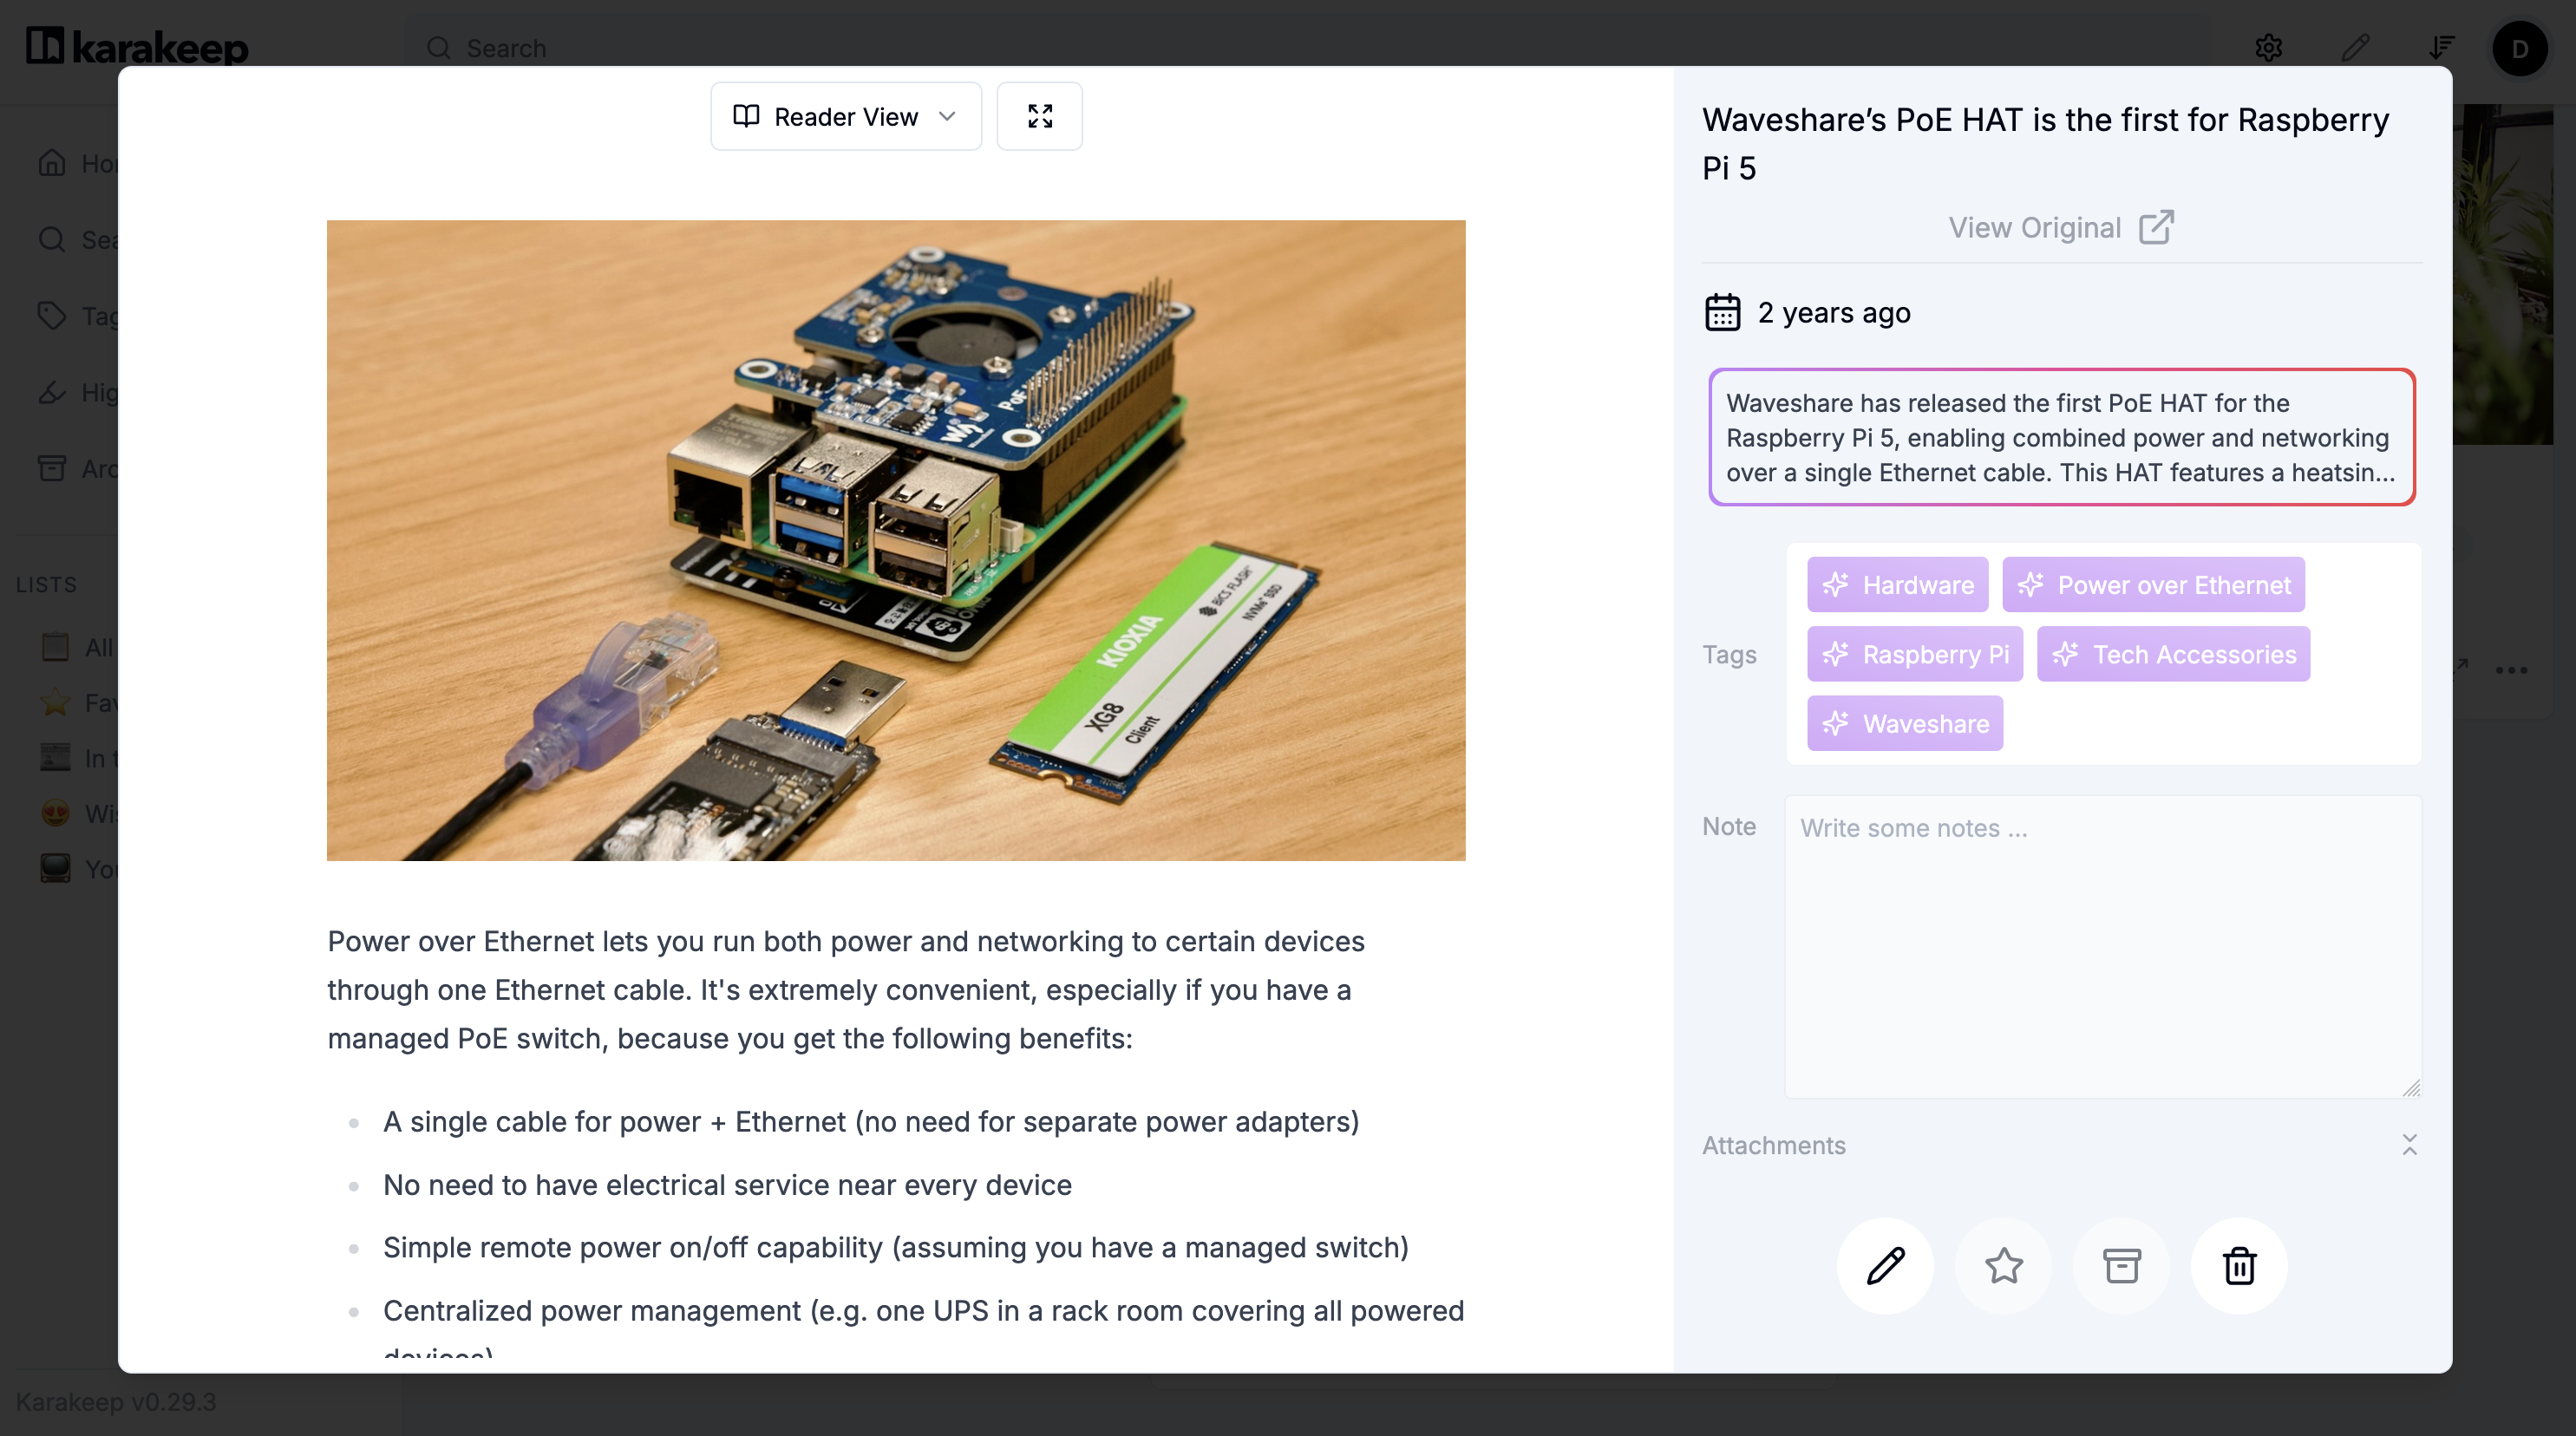The image size is (2576, 1436).
Task: Click the pencil edit button in bottom actions
Action: click(x=1885, y=1266)
